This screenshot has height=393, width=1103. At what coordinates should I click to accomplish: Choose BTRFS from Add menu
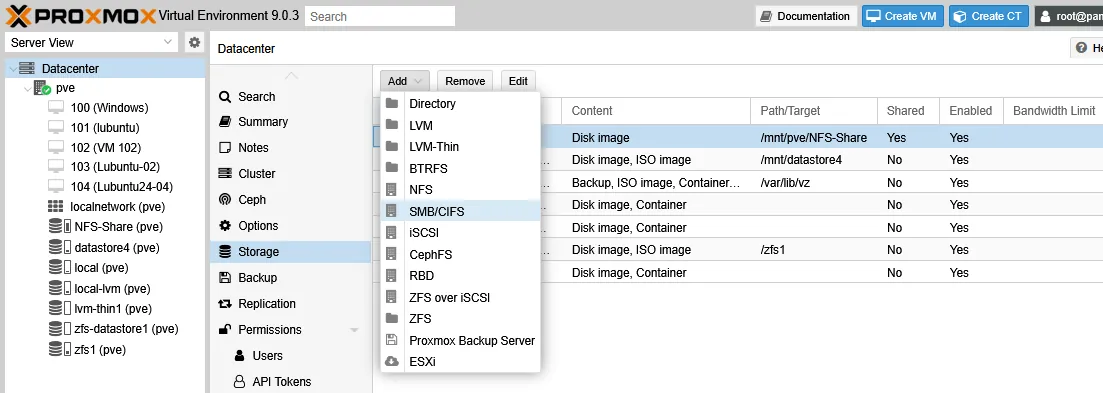click(x=460, y=168)
